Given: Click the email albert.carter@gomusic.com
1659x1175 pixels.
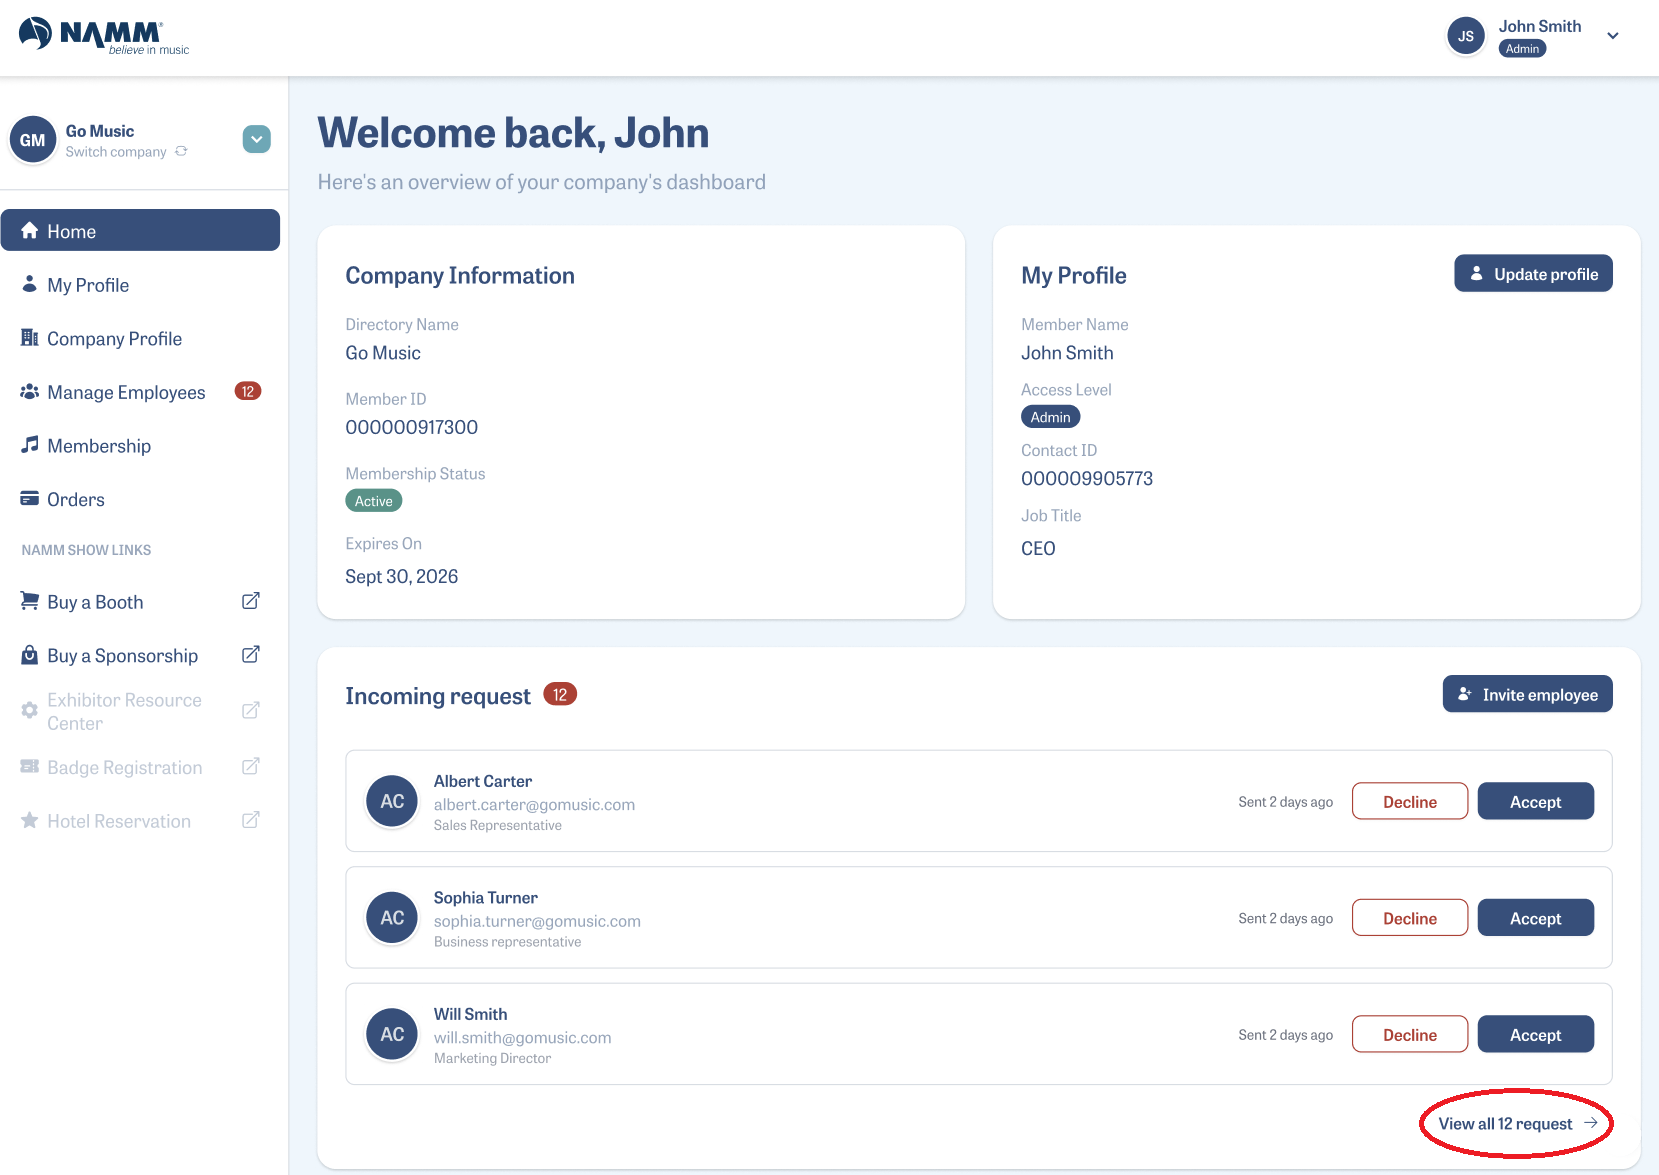Looking at the screenshot, I should (x=534, y=805).
